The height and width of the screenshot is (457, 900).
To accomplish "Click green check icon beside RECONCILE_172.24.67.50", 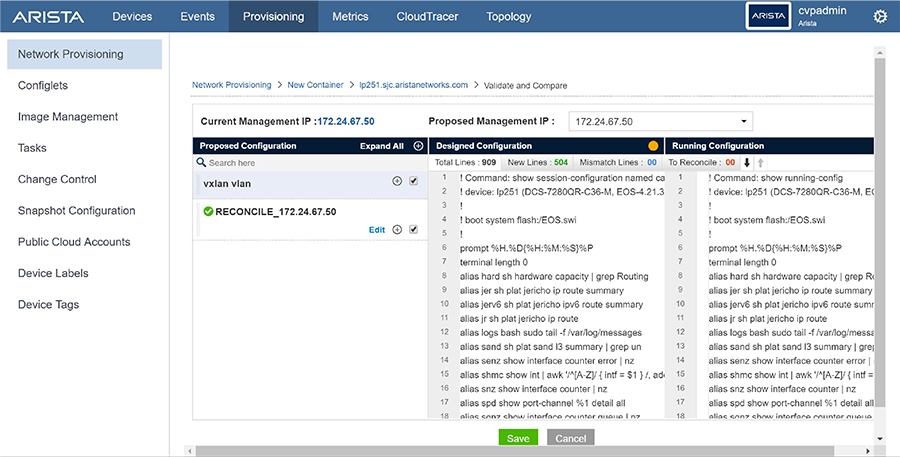I will [208, 211].
